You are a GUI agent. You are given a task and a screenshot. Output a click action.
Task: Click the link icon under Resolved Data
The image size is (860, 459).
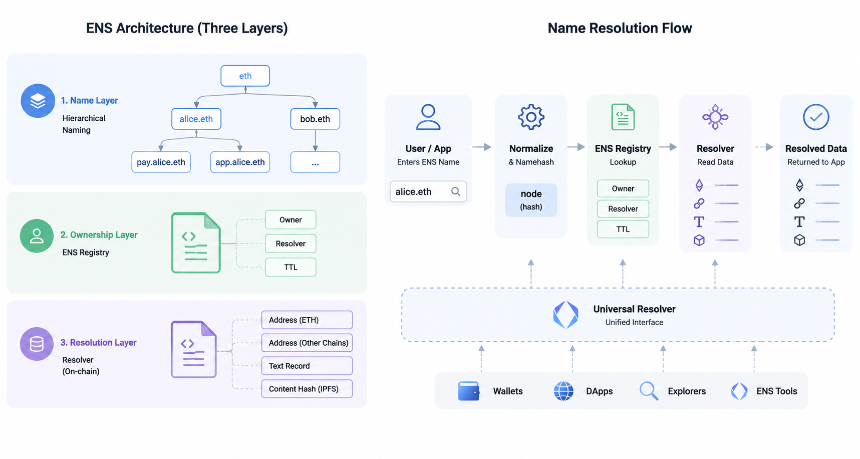pyautogui.click(x=800, y=203)
